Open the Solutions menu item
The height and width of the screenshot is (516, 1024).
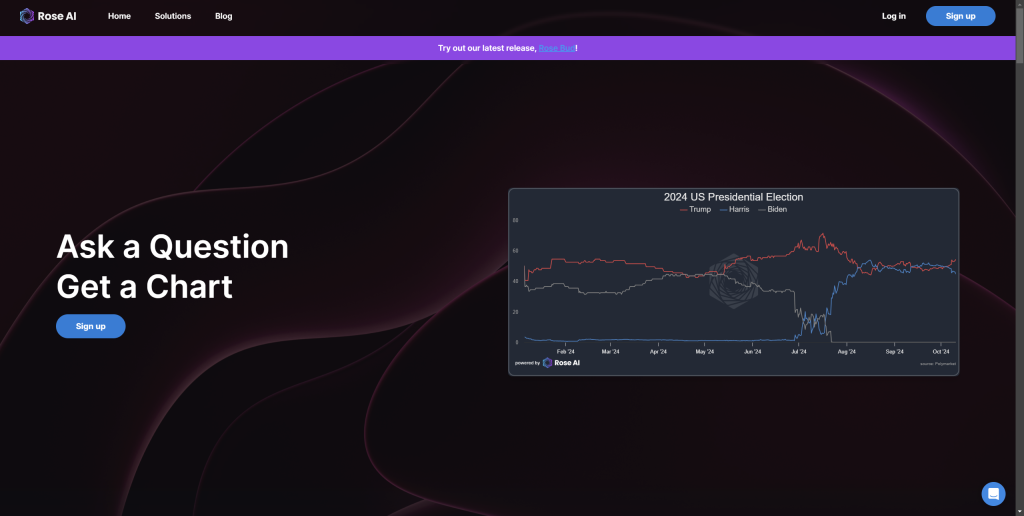pos(173,16)
